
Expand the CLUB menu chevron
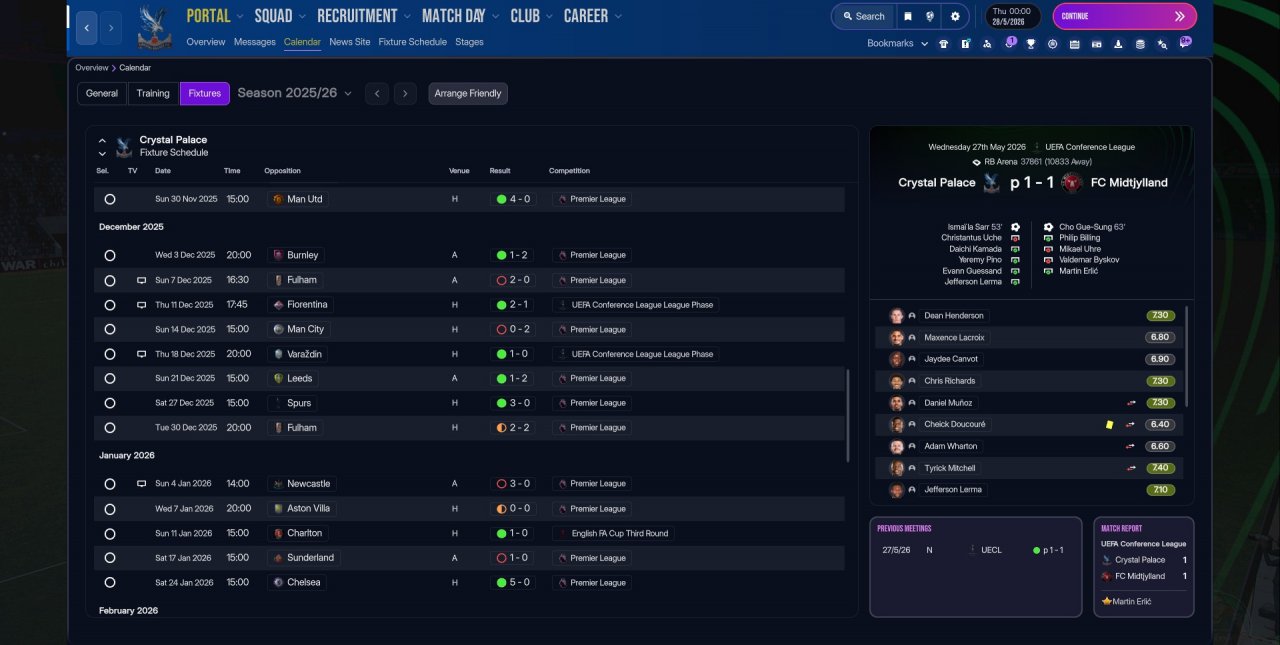click(550, 16)
